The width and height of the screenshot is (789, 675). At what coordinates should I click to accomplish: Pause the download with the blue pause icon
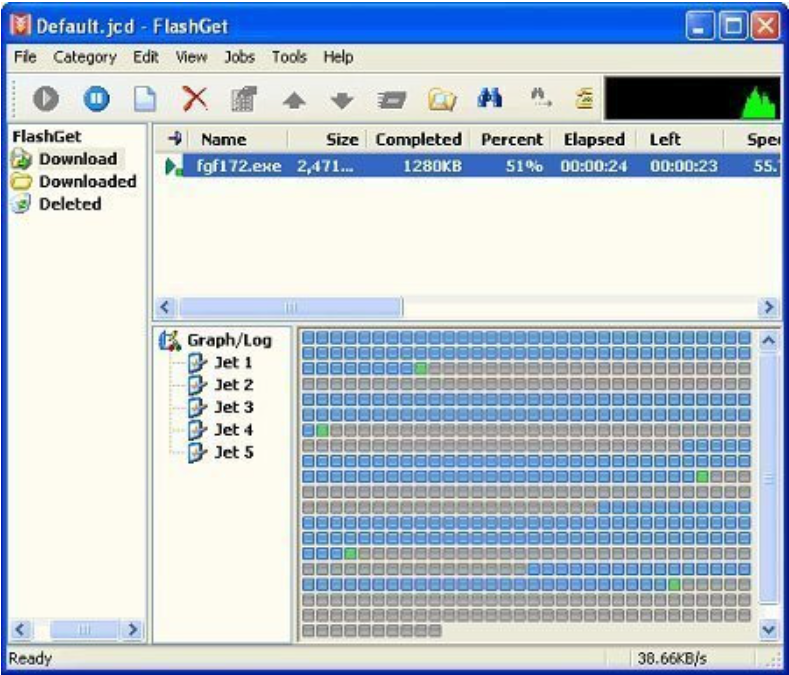[96, 99]
